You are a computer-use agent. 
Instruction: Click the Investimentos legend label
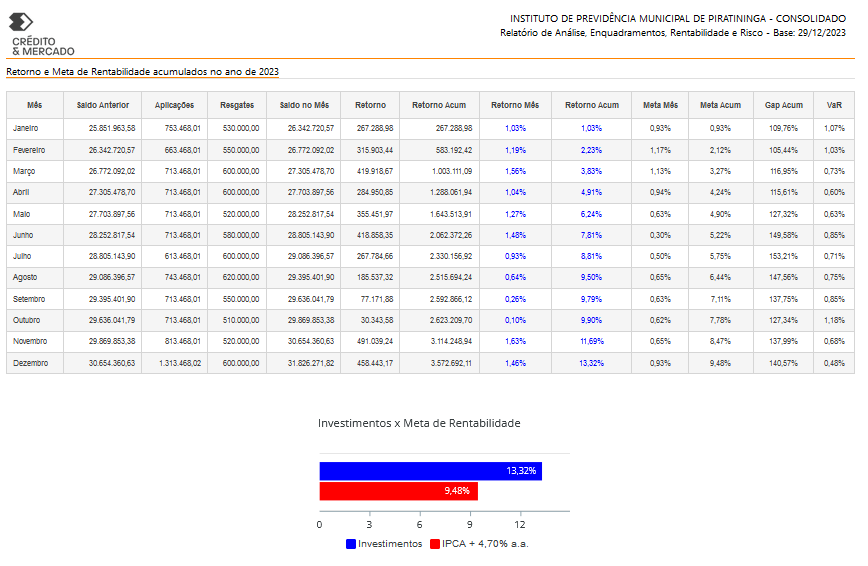390,544
